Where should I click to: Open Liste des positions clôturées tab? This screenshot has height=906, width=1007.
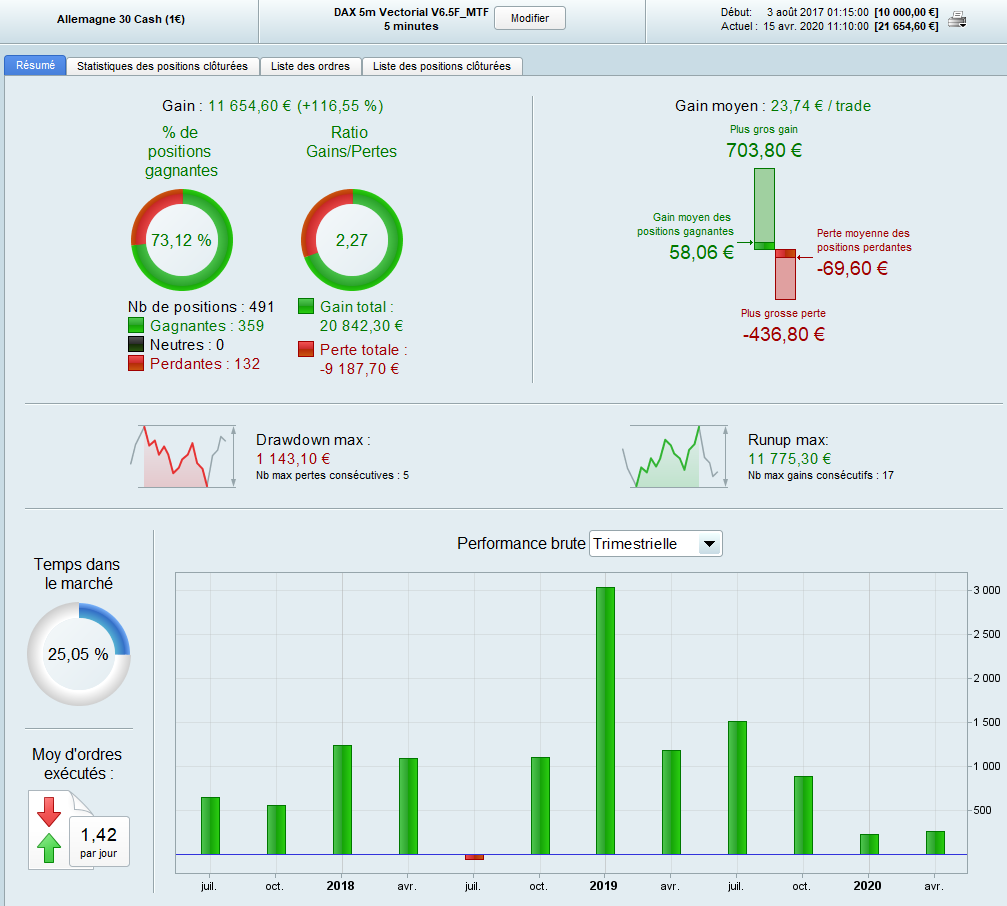pyautogui.click(x=442, y=66)
